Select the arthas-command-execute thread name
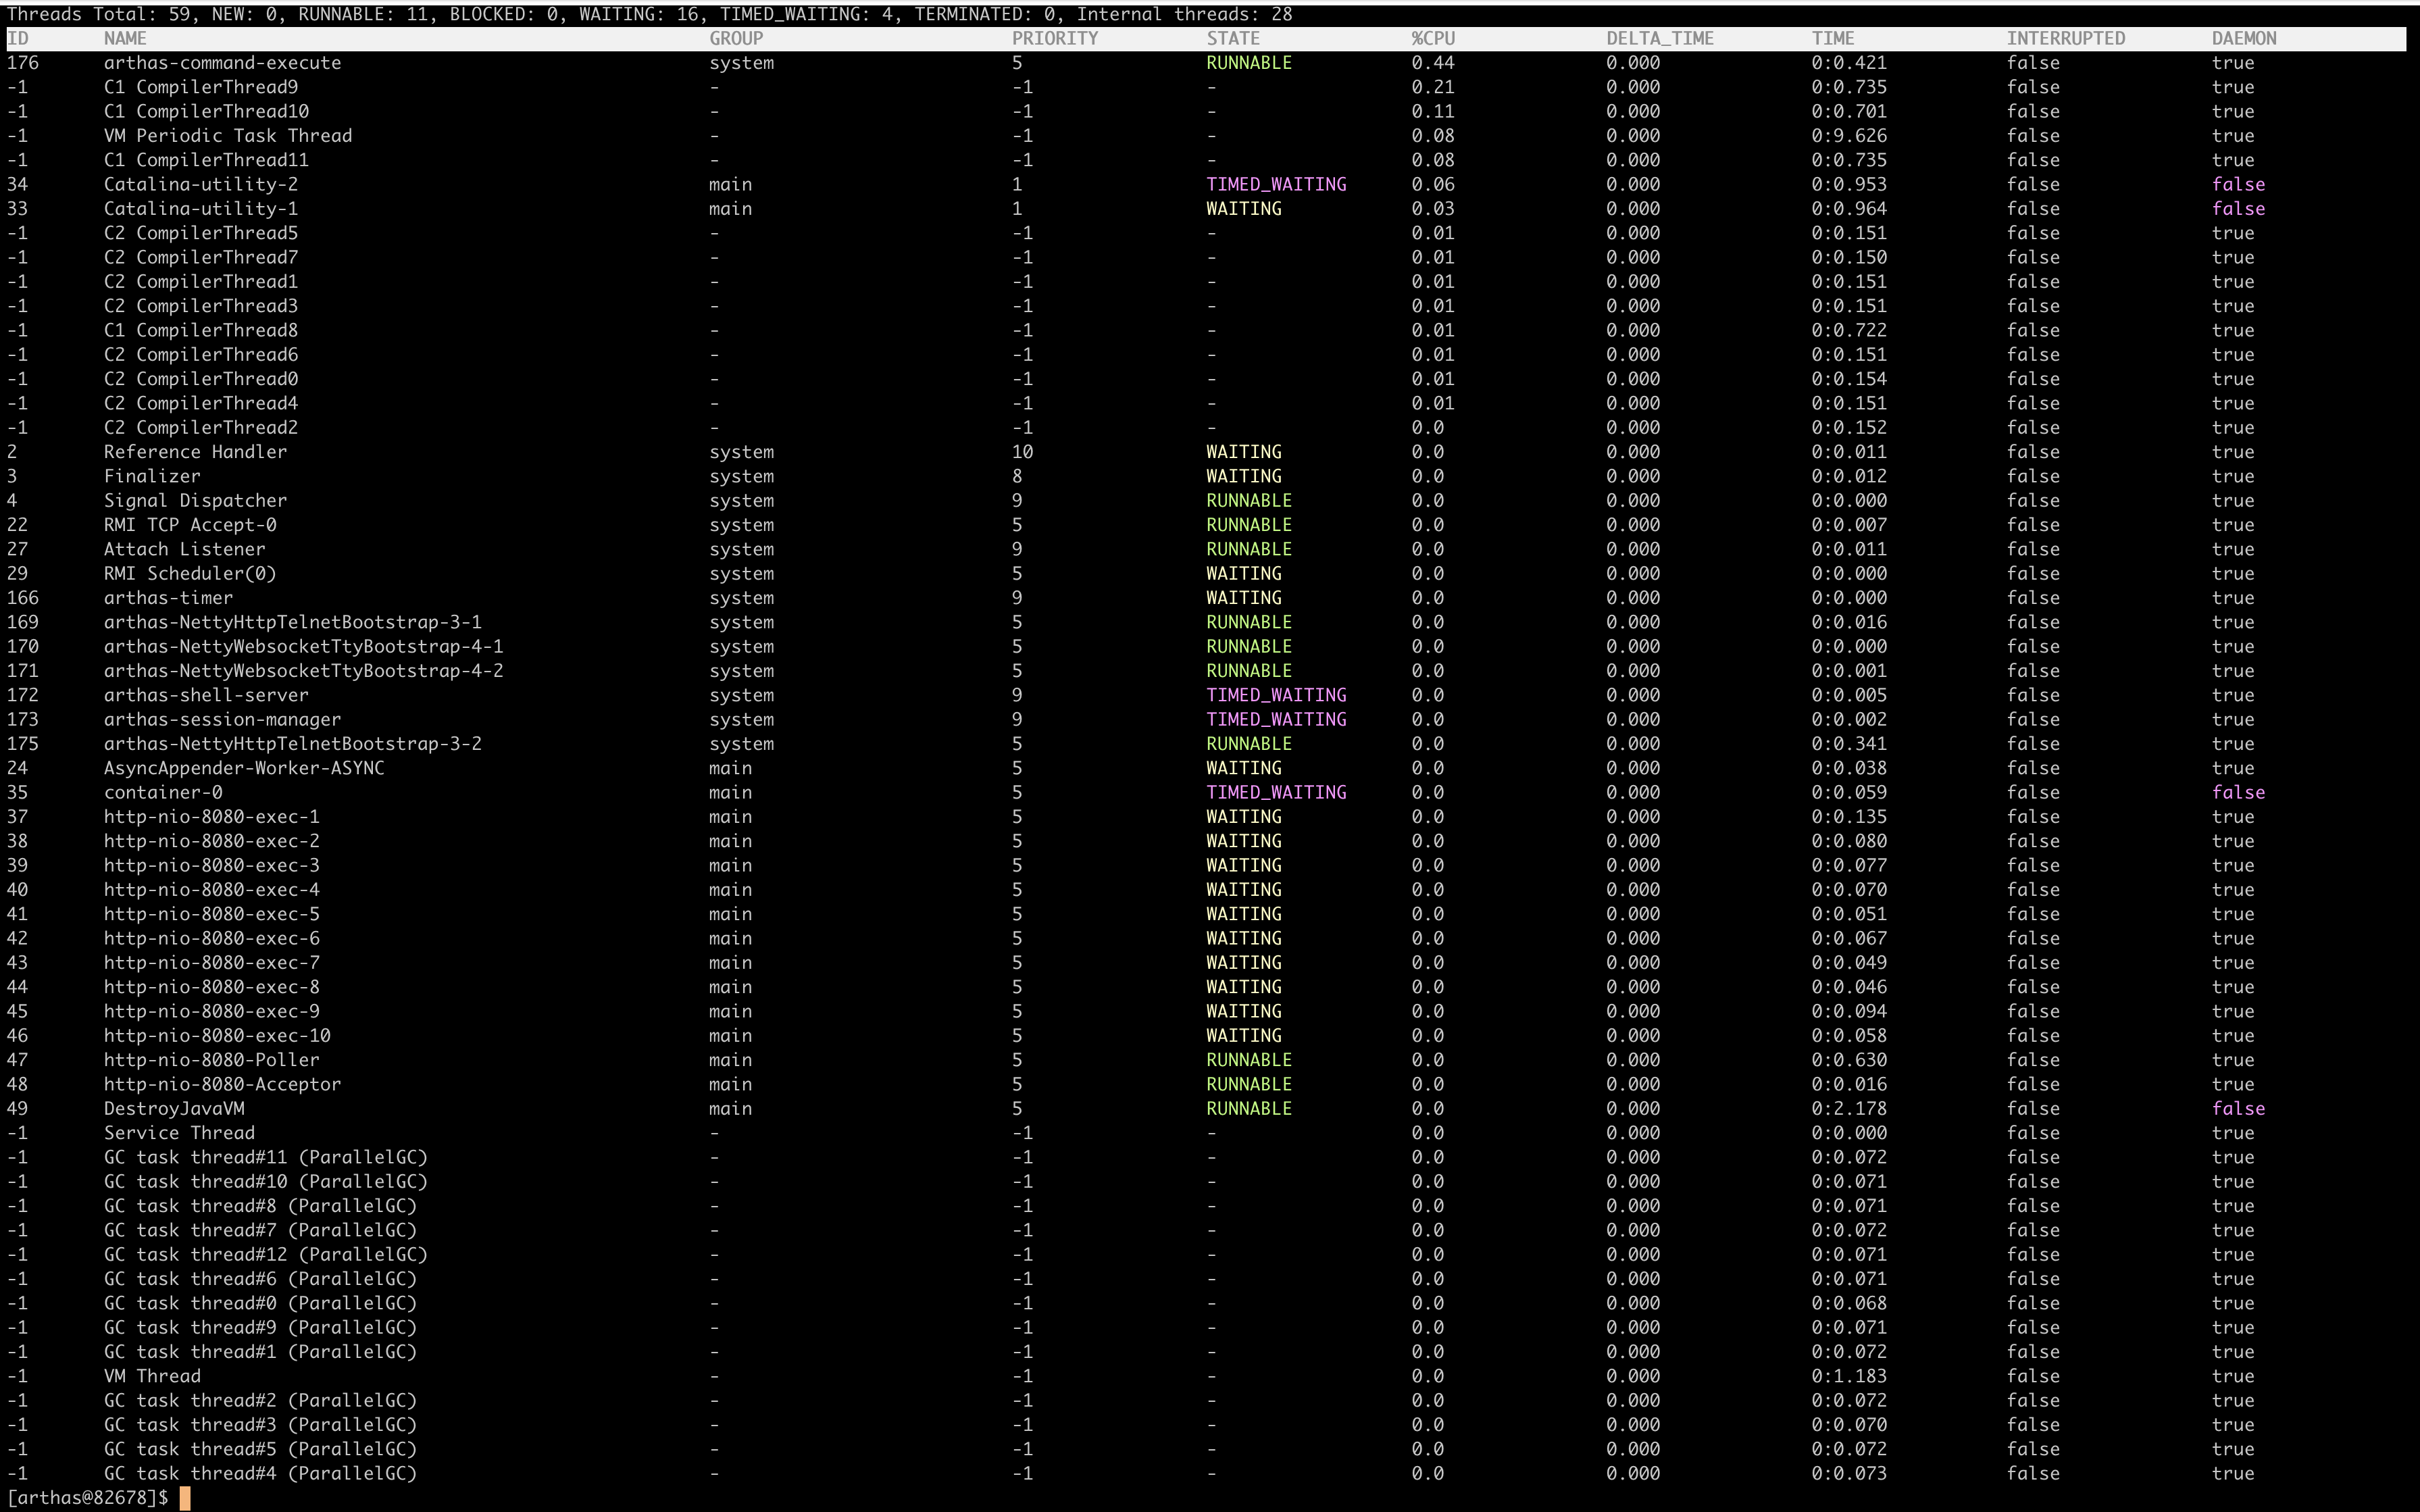 pyautogui.click(x=222, y=63)
